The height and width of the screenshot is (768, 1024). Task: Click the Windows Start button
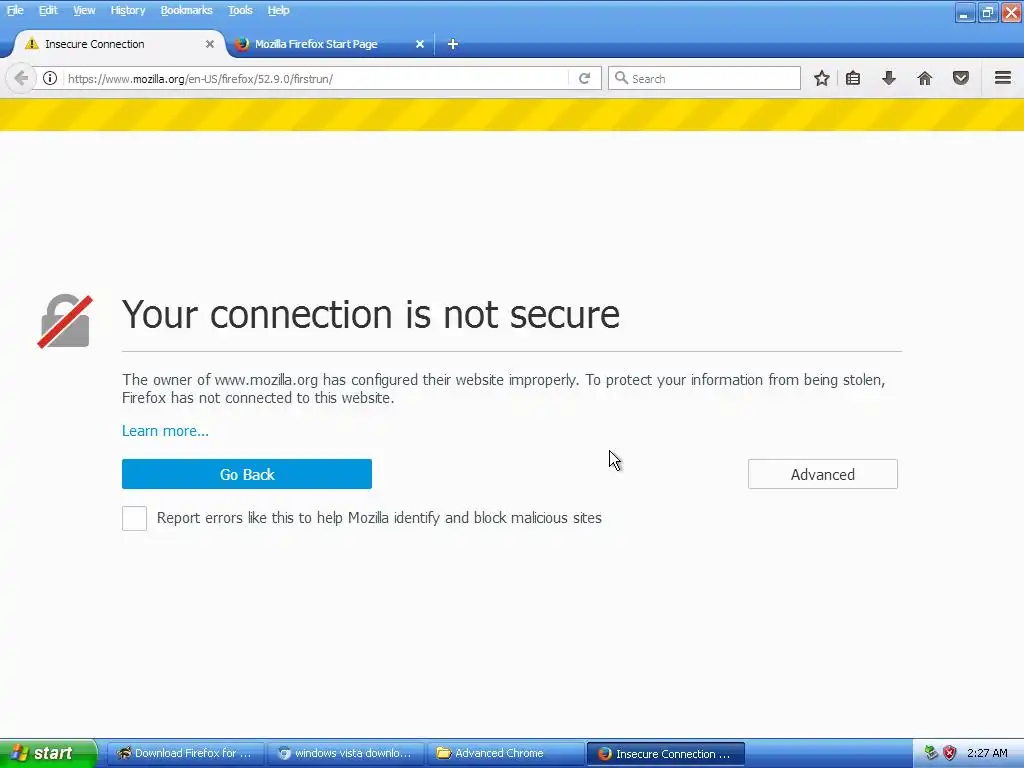48,753
